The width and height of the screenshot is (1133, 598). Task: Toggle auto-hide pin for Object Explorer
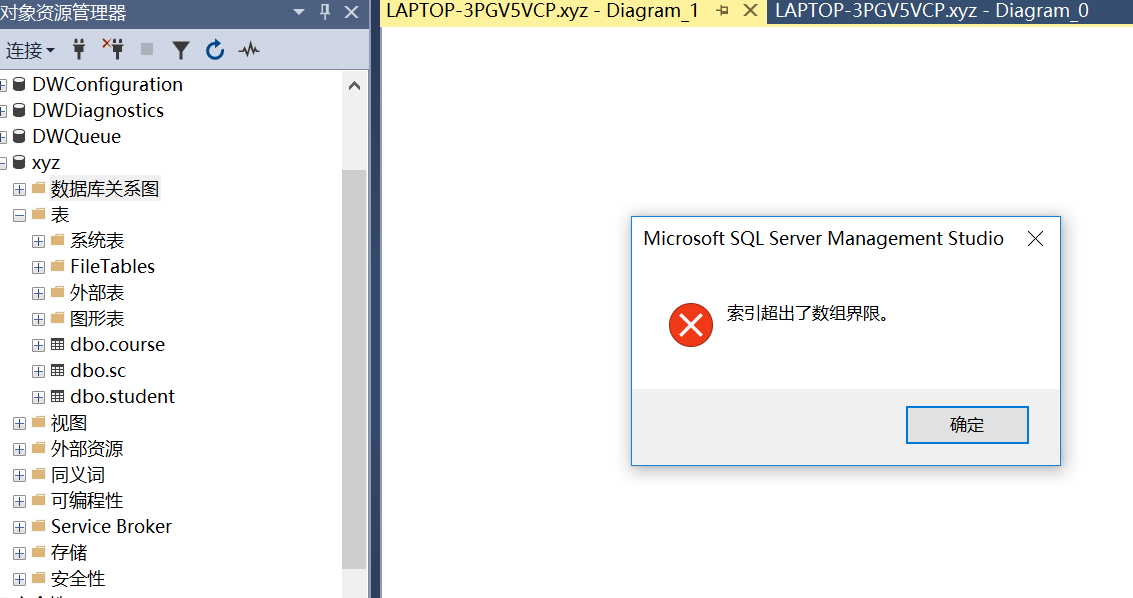tap(325, 12)
